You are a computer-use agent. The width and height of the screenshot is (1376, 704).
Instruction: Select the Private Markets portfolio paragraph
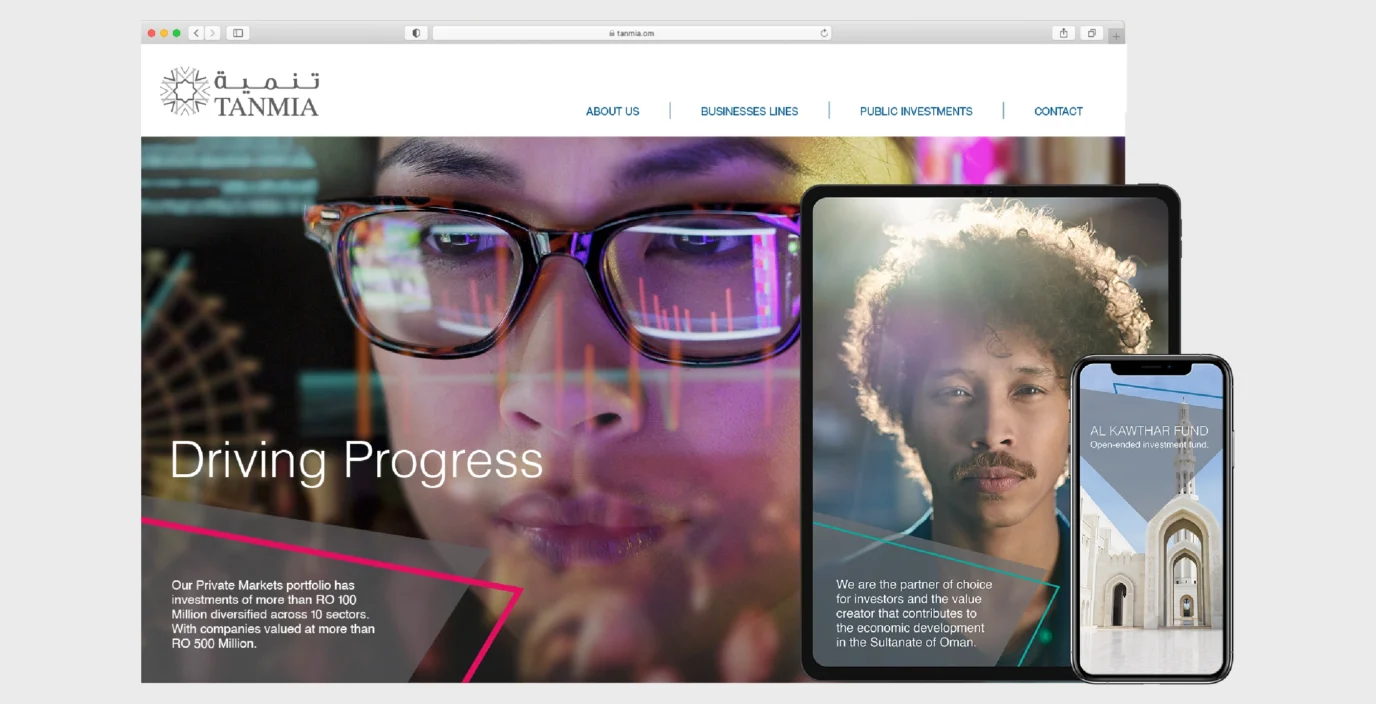(273, 614)
